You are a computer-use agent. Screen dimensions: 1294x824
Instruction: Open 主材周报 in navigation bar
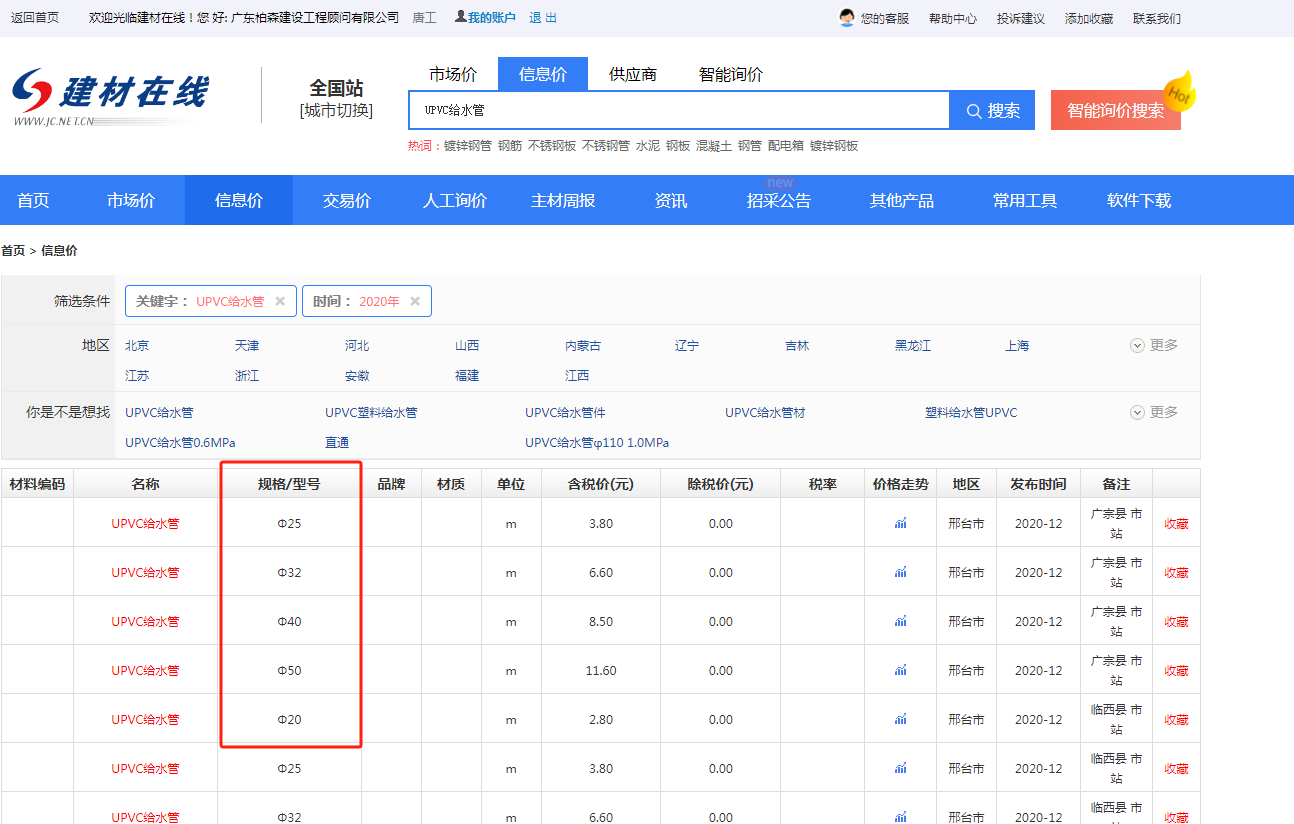563,201
